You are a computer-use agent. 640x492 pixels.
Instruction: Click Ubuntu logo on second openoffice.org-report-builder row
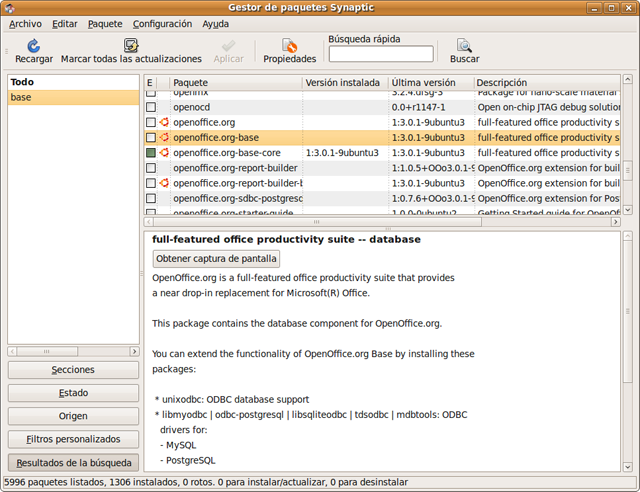pos(164,183)
